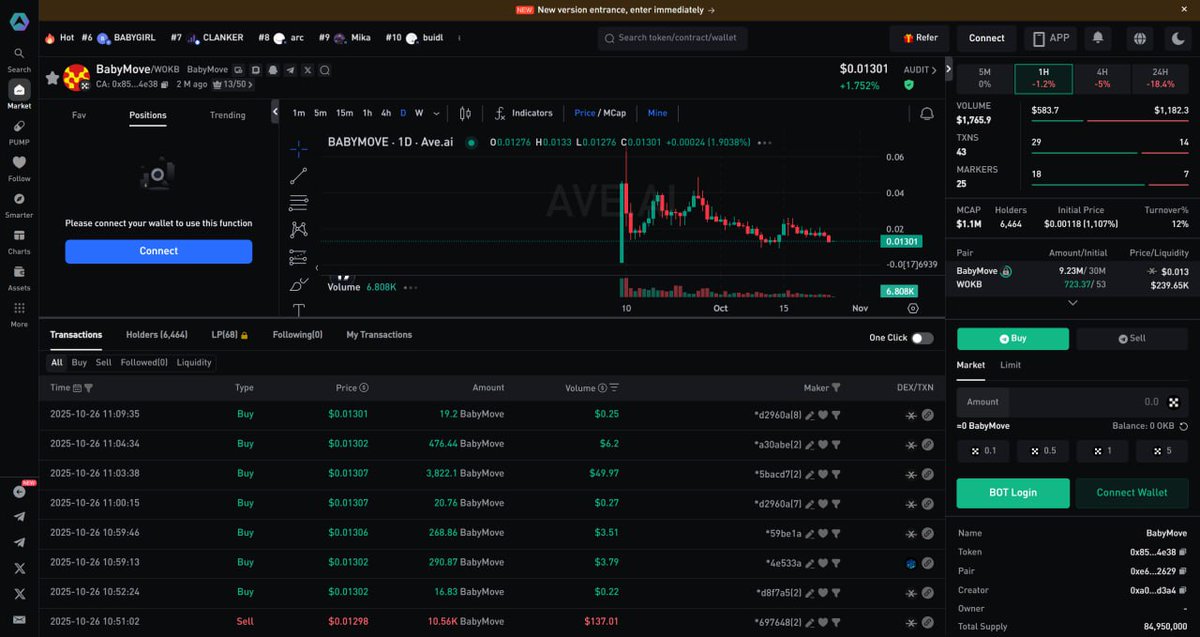Open the Charts section in sidebar

(19, 241)
